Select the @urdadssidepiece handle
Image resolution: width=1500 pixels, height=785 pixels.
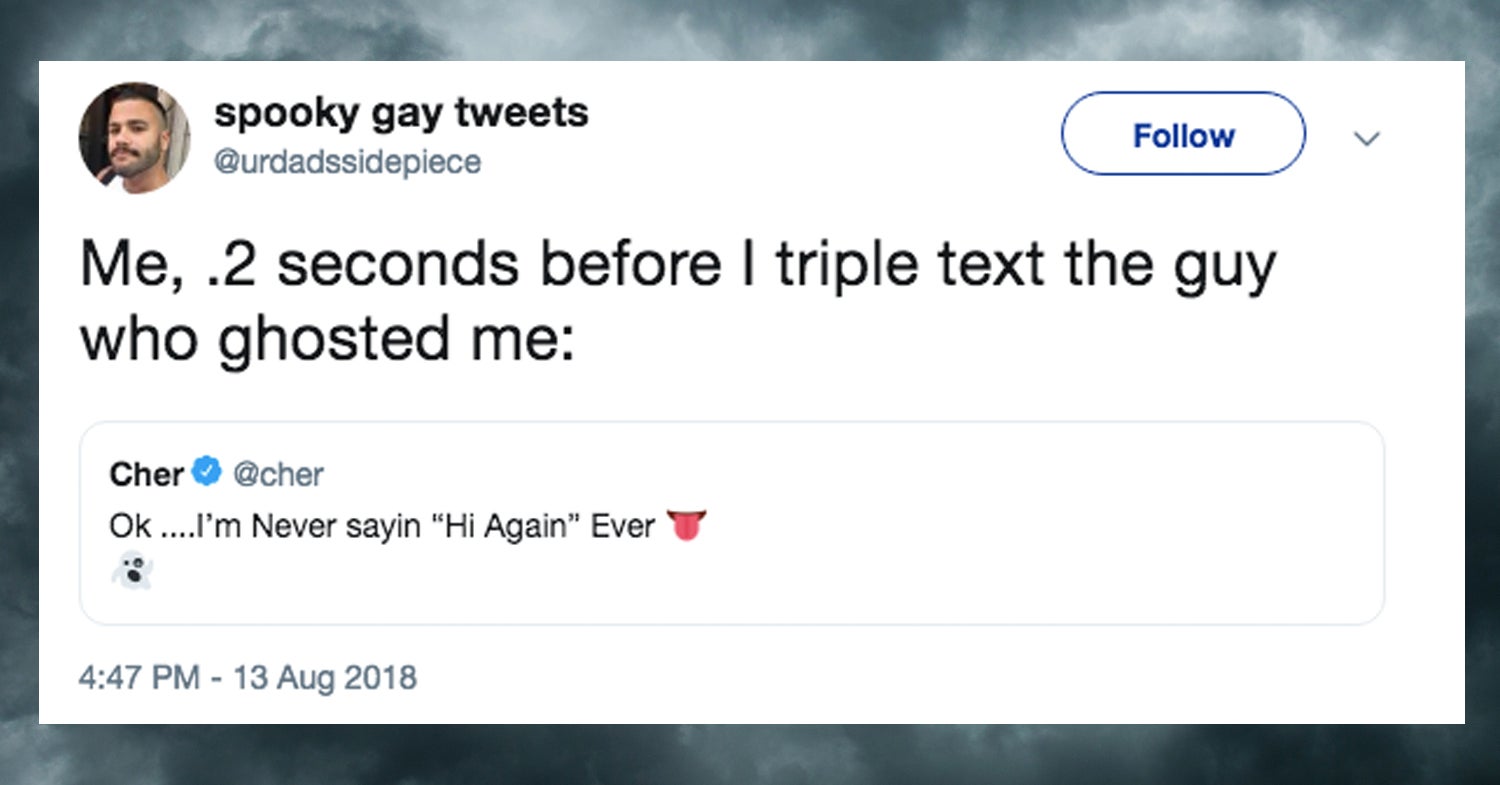(x=349, y=159)
